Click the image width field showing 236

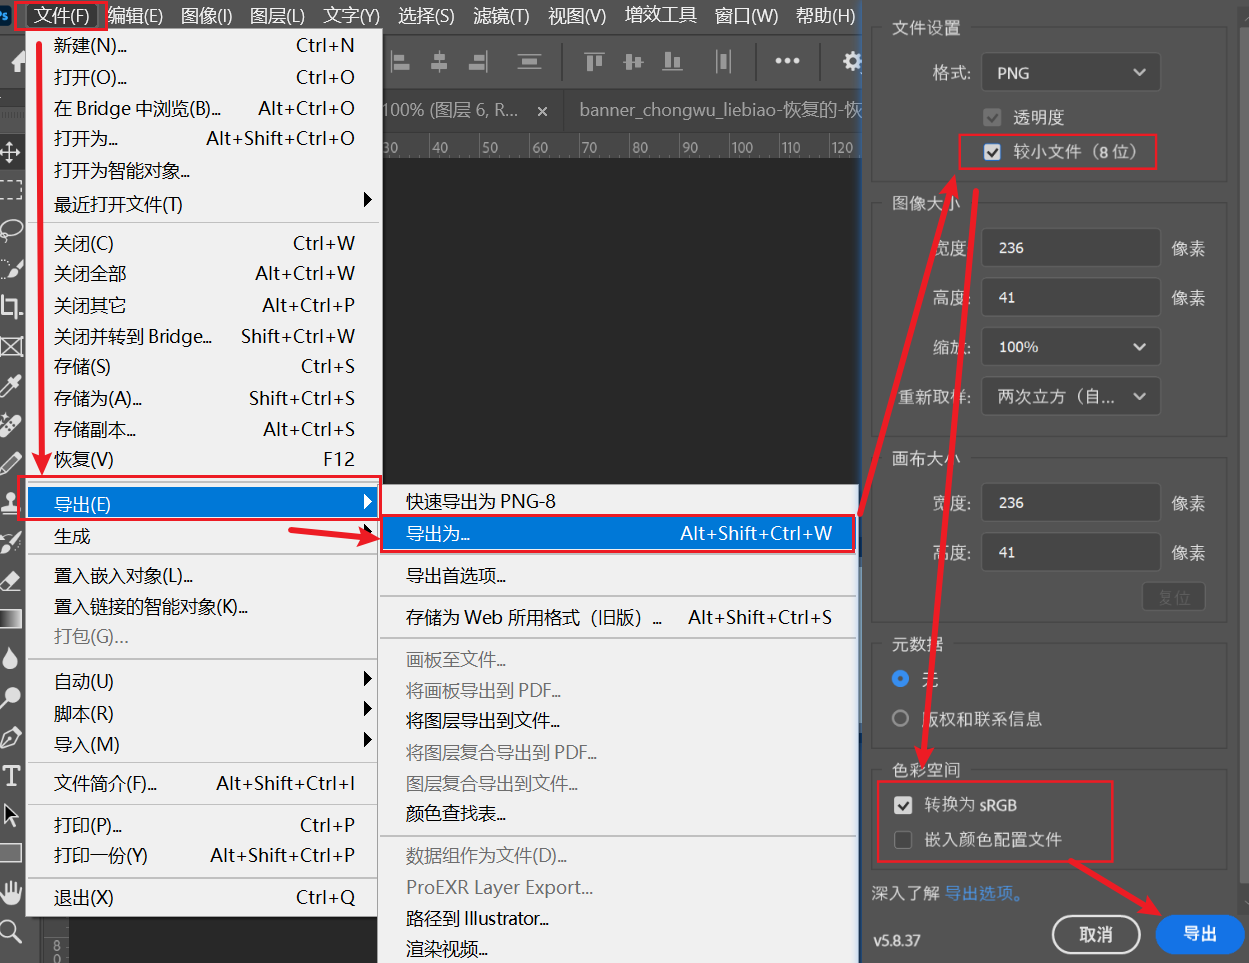click(x=1070, y=248)
